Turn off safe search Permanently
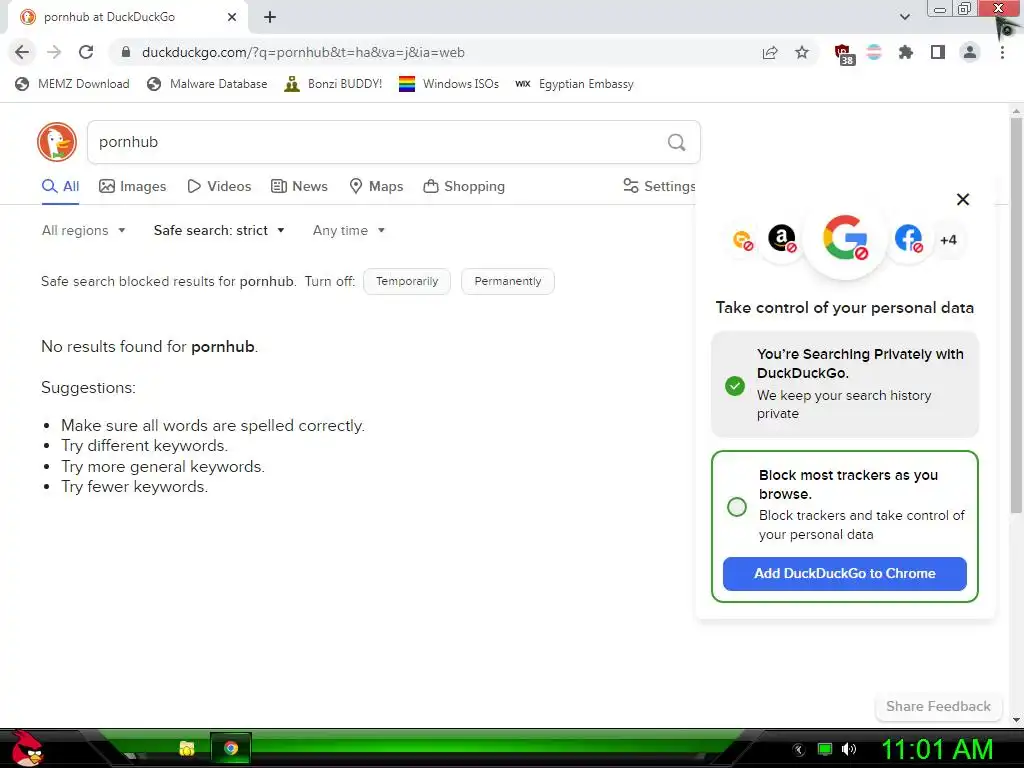Screen dimensions: 1024x768 (507, 281)
